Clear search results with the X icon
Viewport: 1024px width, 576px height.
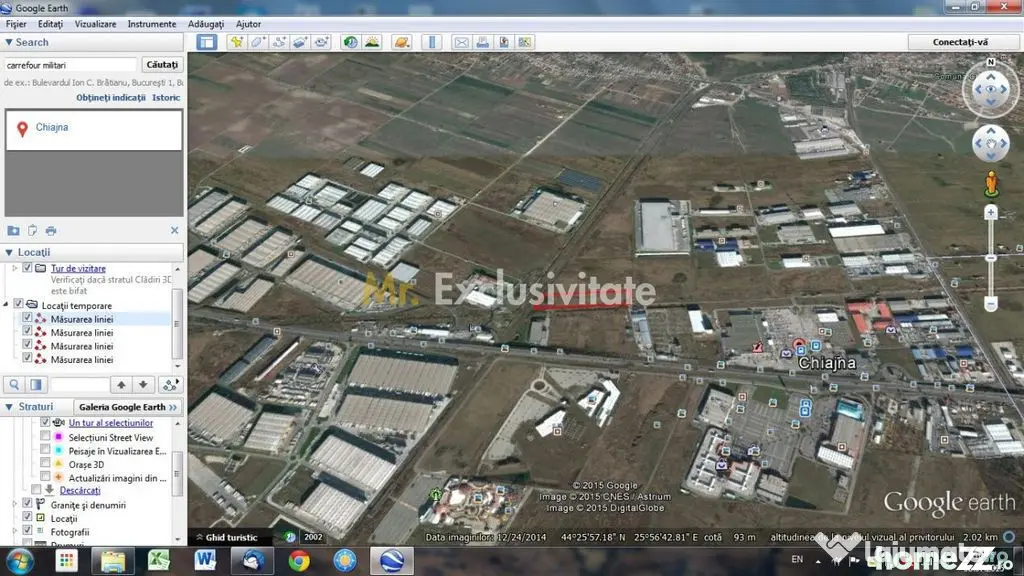[x=174, y=231]
